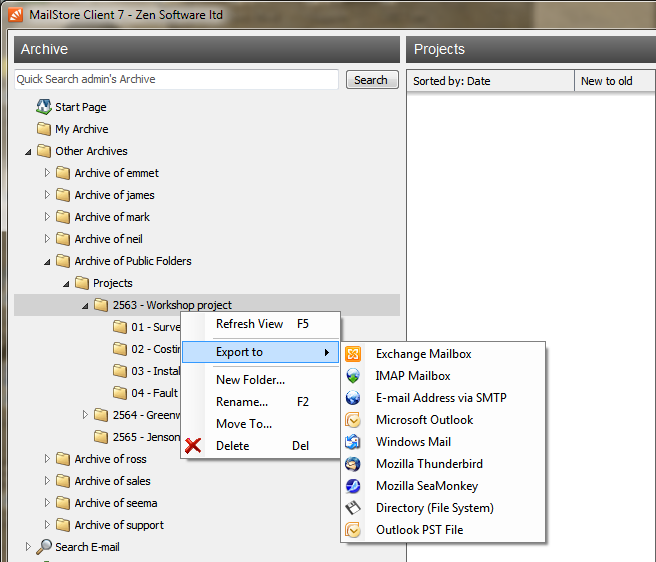Select 04 - Fault folder
The height and width of the screenshot is (562, 656).
click(x=154, y=393)
